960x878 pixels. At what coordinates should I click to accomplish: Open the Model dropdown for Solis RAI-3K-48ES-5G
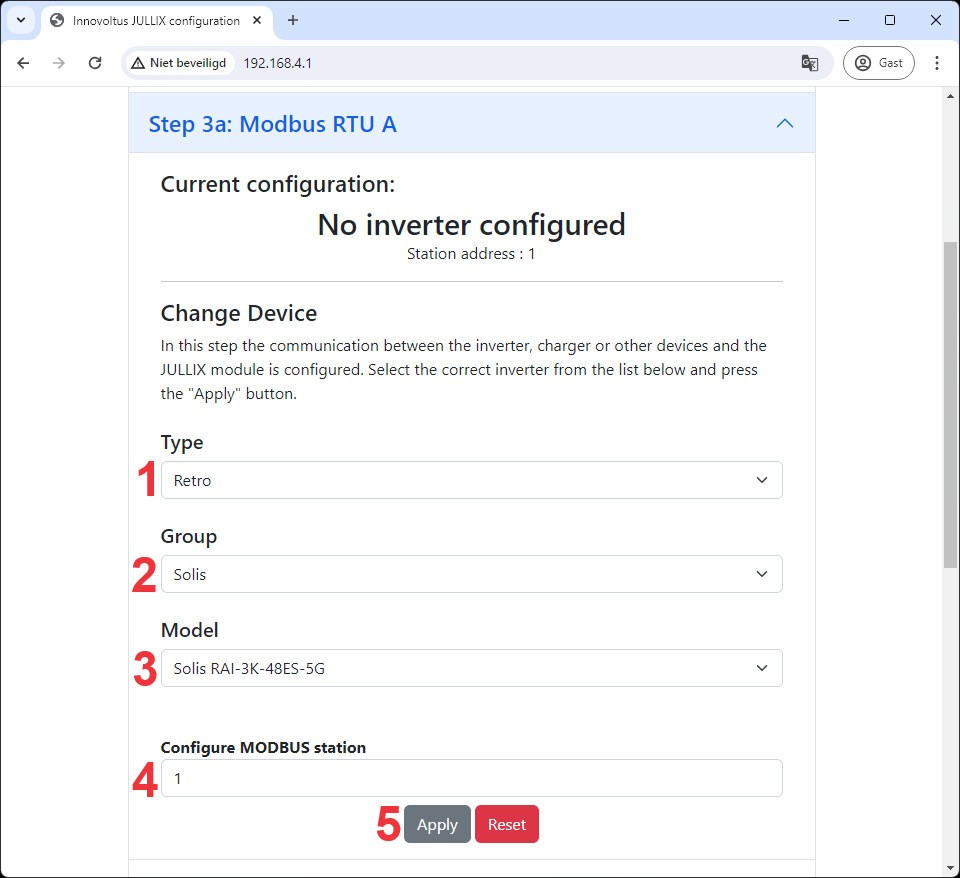(471, 668)
